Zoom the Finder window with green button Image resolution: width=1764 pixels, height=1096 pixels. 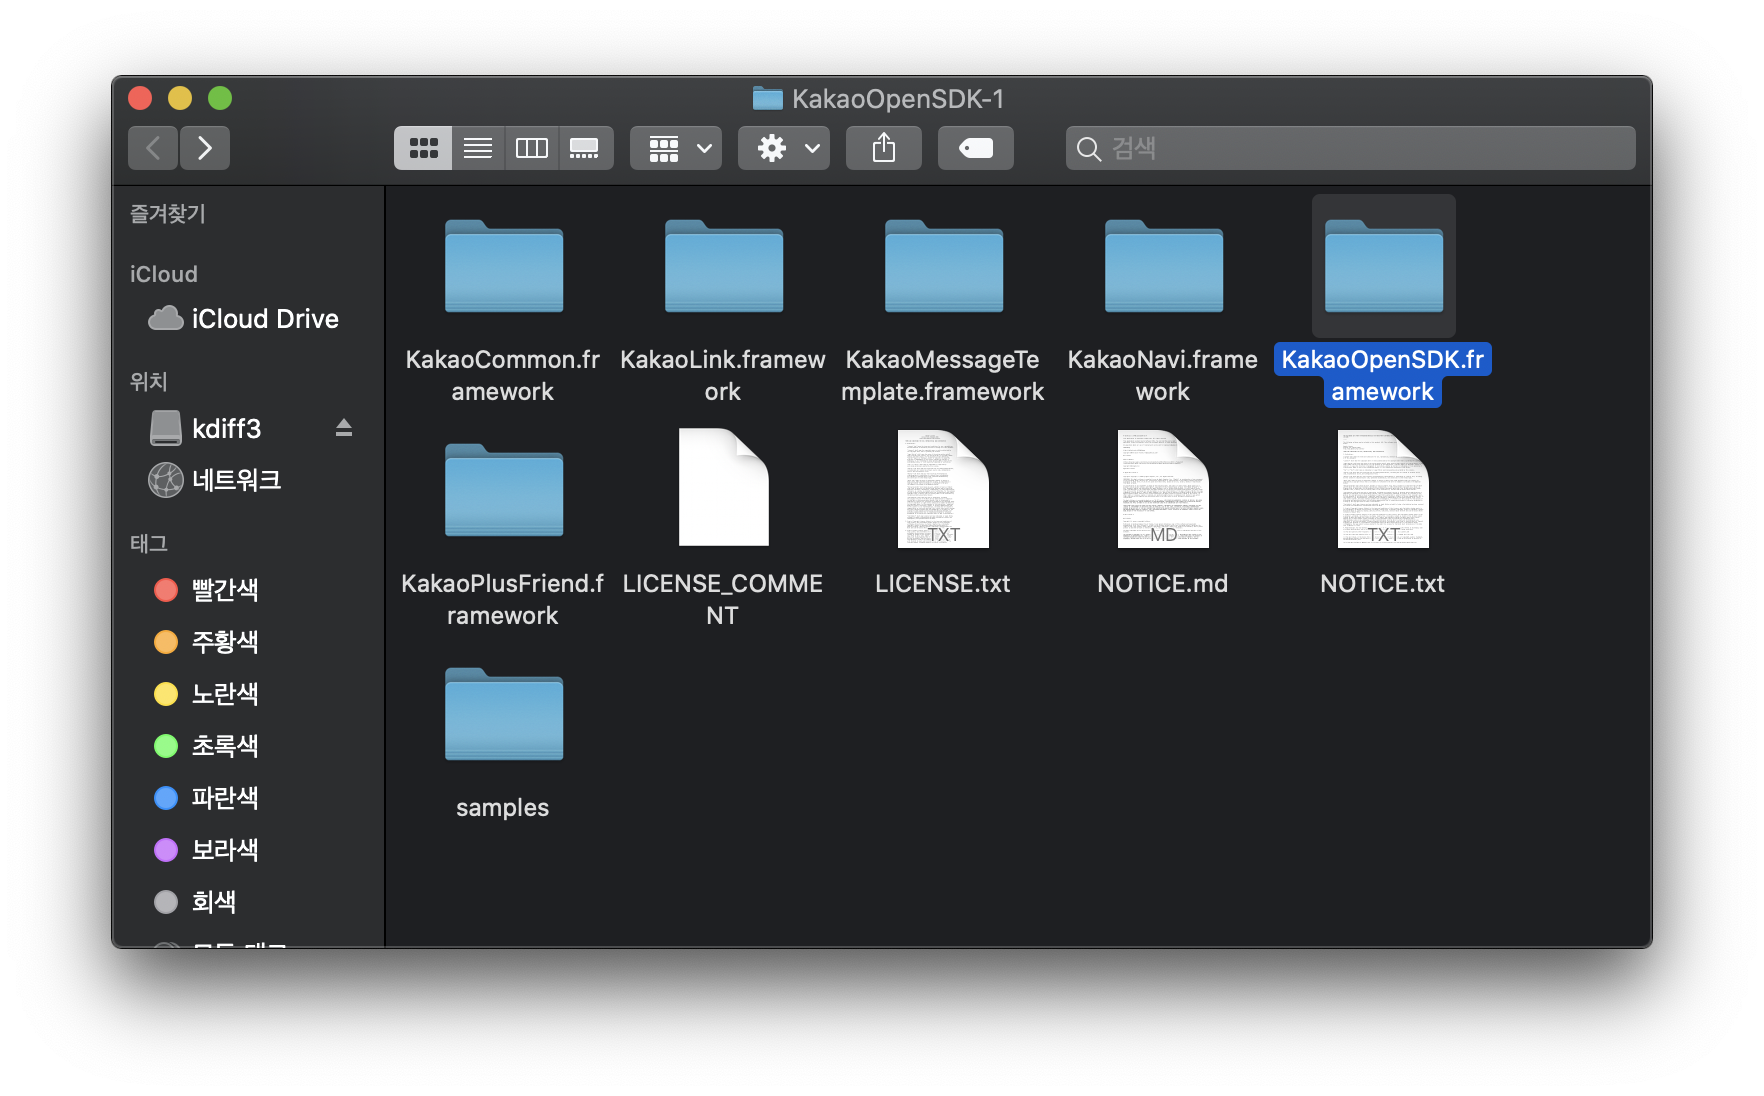pyautogui.click(x=220, y=98)
